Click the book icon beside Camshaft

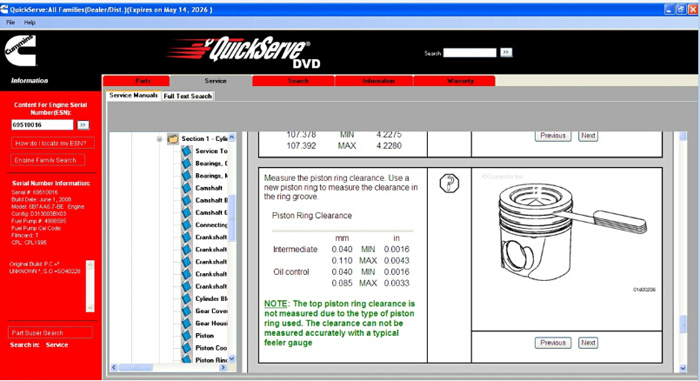pyautogui.click(x=187, y=188)
